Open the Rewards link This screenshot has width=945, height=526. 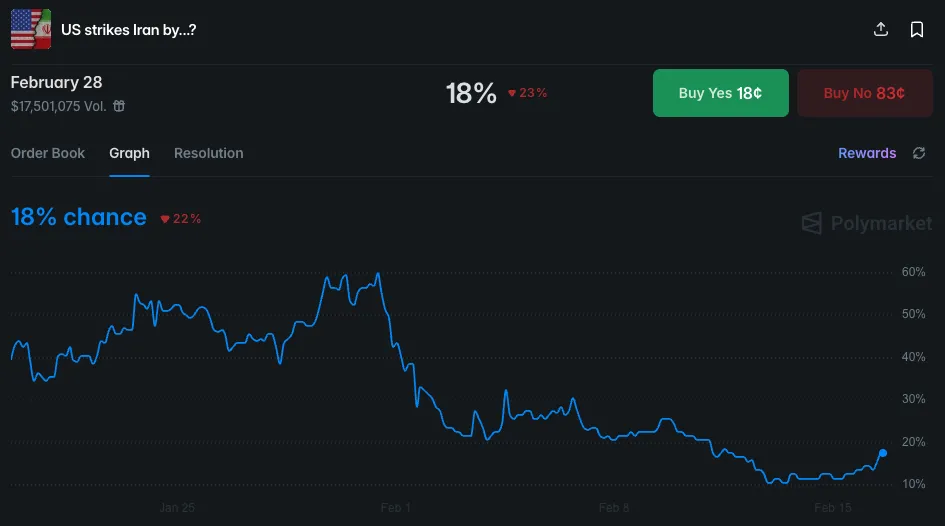pos(867,153)
